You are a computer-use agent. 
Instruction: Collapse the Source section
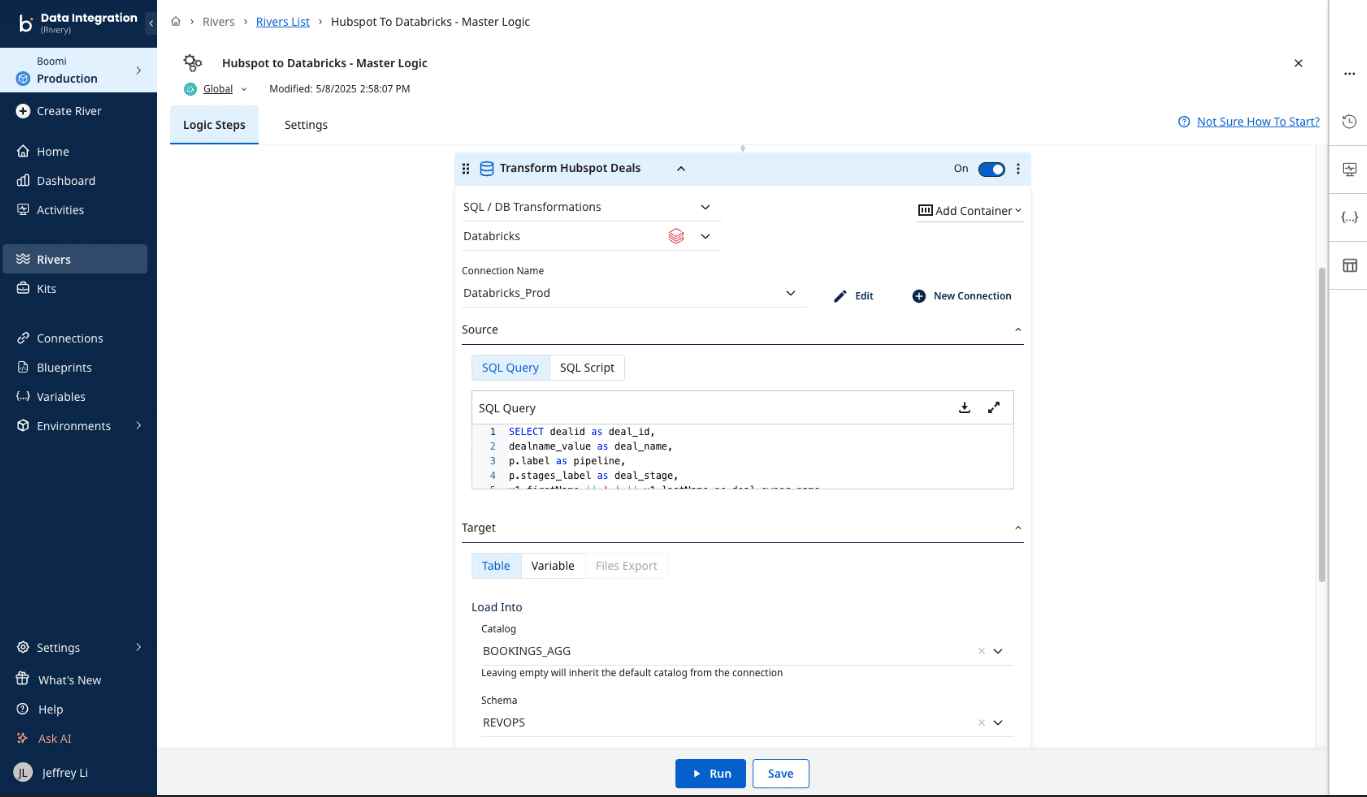[1018, 329]
